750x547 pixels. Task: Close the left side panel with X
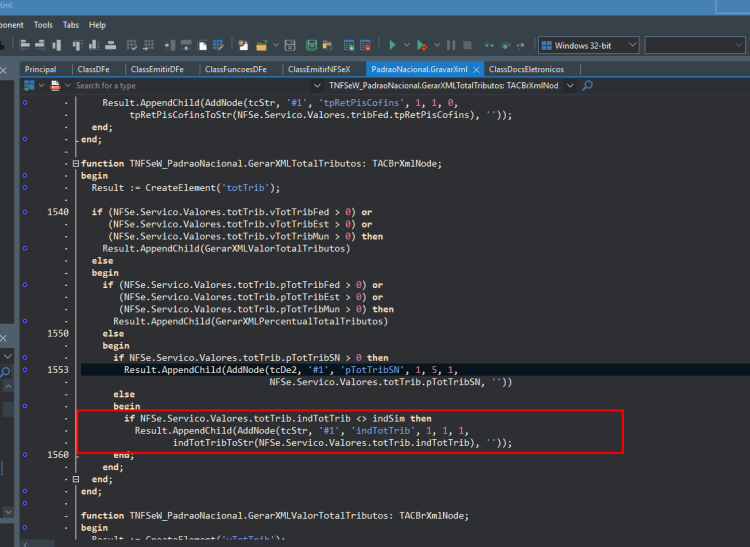click(3, 70)
